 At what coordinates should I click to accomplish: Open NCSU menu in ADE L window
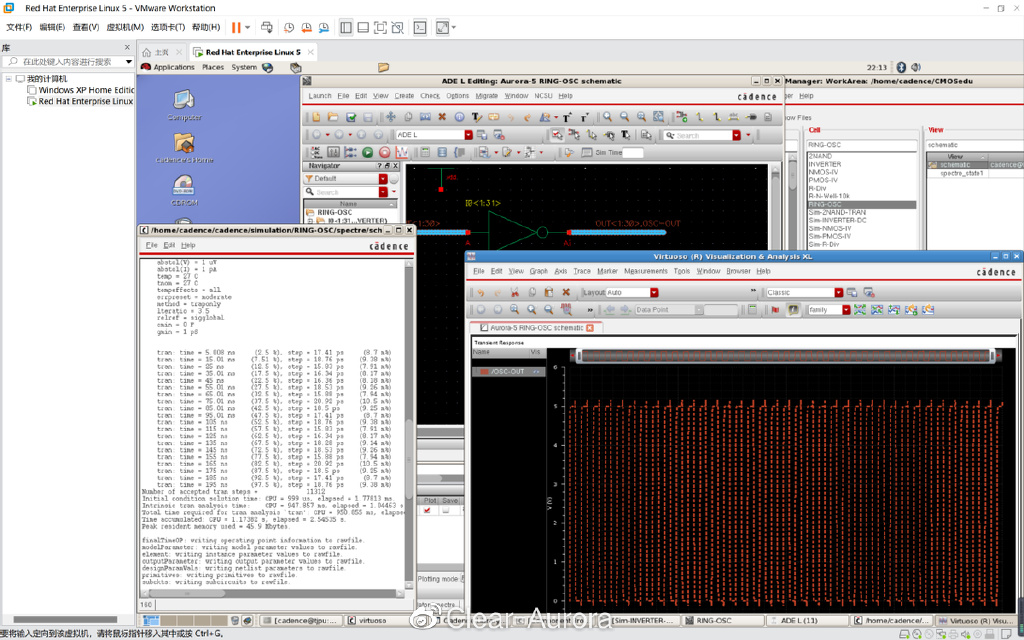543,96
